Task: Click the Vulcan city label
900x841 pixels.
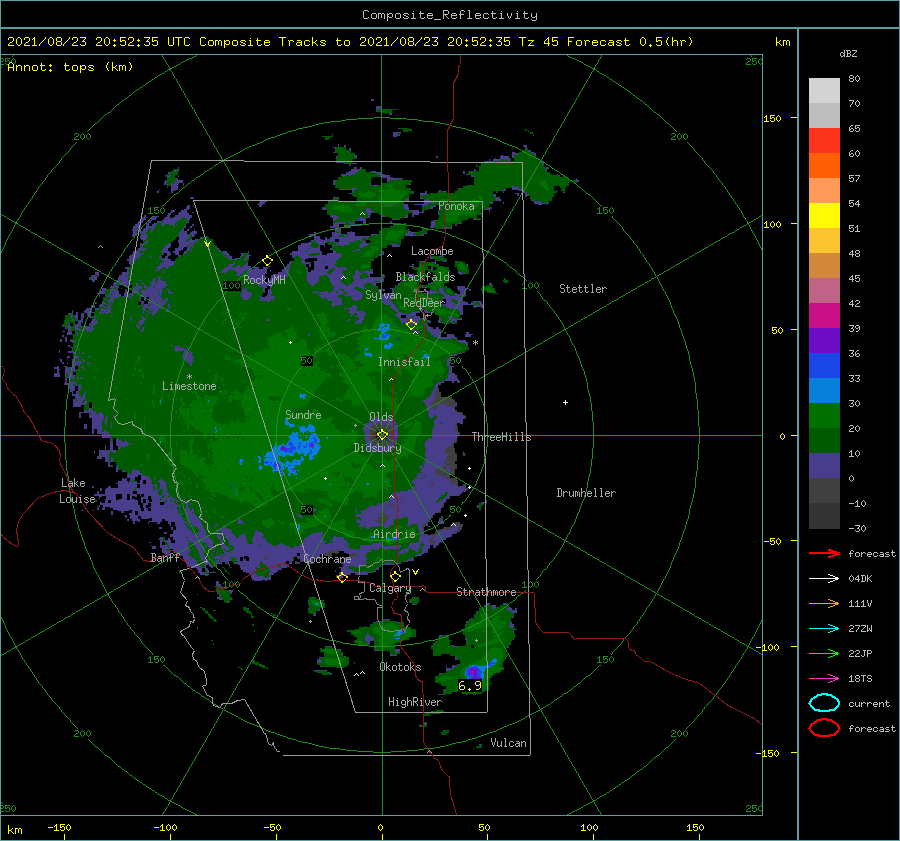Action: tap(508, 743)
